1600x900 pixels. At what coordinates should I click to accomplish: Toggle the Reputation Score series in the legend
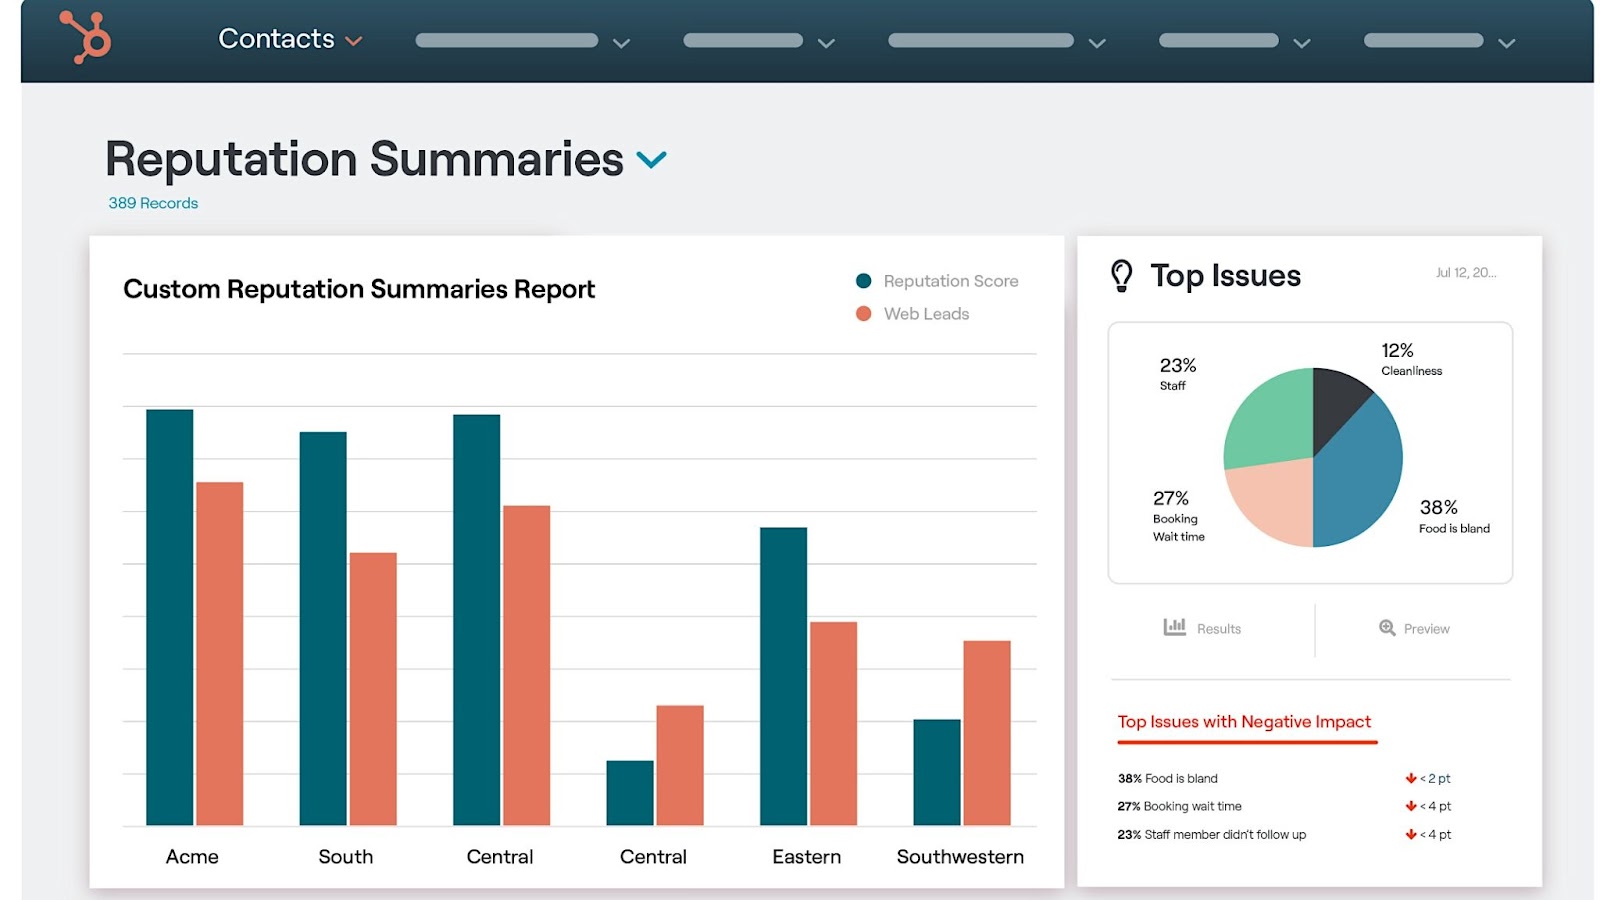point(938,281)
